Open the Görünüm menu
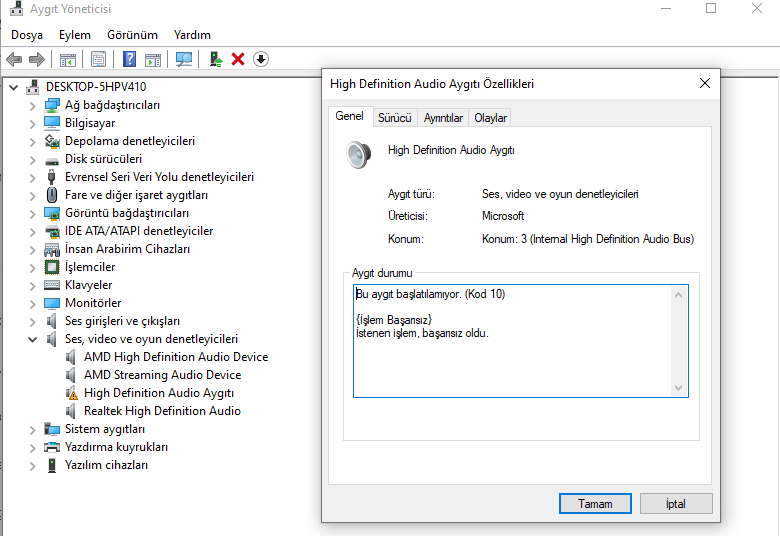 coord(132,35)
